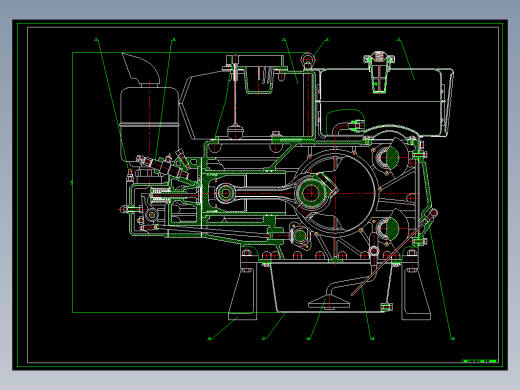Click the right engine mounting foot

point(415,290)
